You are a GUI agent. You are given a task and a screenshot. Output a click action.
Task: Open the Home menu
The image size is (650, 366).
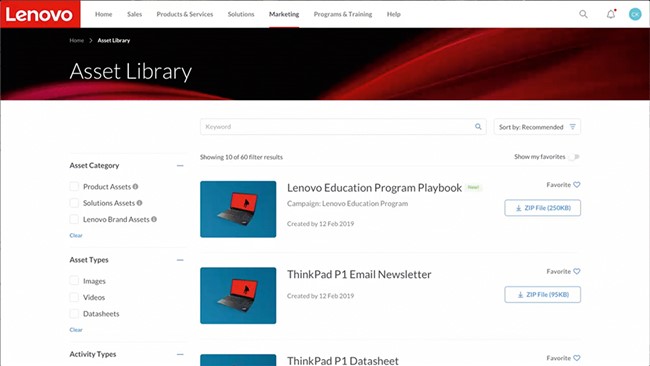tap(104, 14)
